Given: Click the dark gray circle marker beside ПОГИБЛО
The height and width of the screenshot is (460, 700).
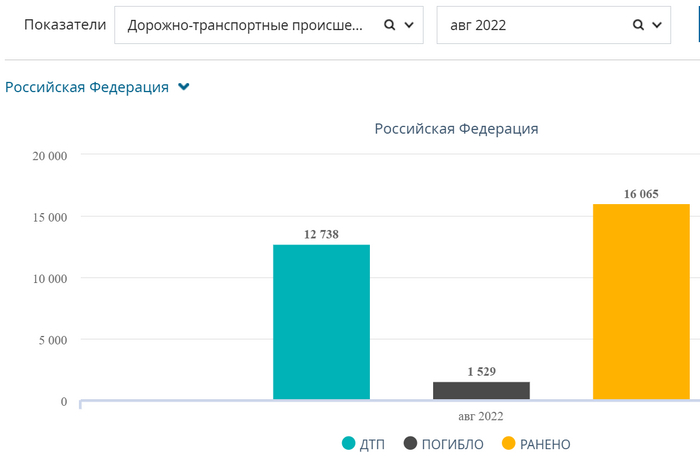Looking at the screenshot, I should 411,444.
